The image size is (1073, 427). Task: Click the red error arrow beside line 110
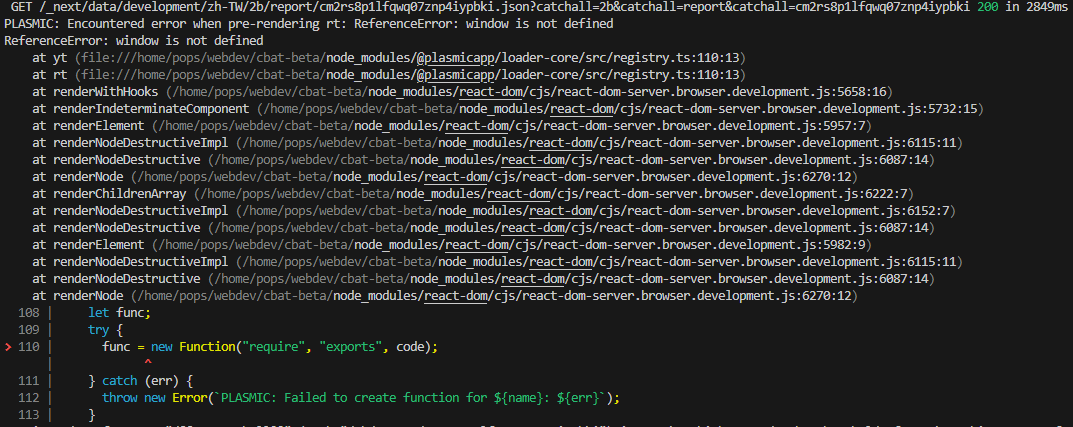9,346
